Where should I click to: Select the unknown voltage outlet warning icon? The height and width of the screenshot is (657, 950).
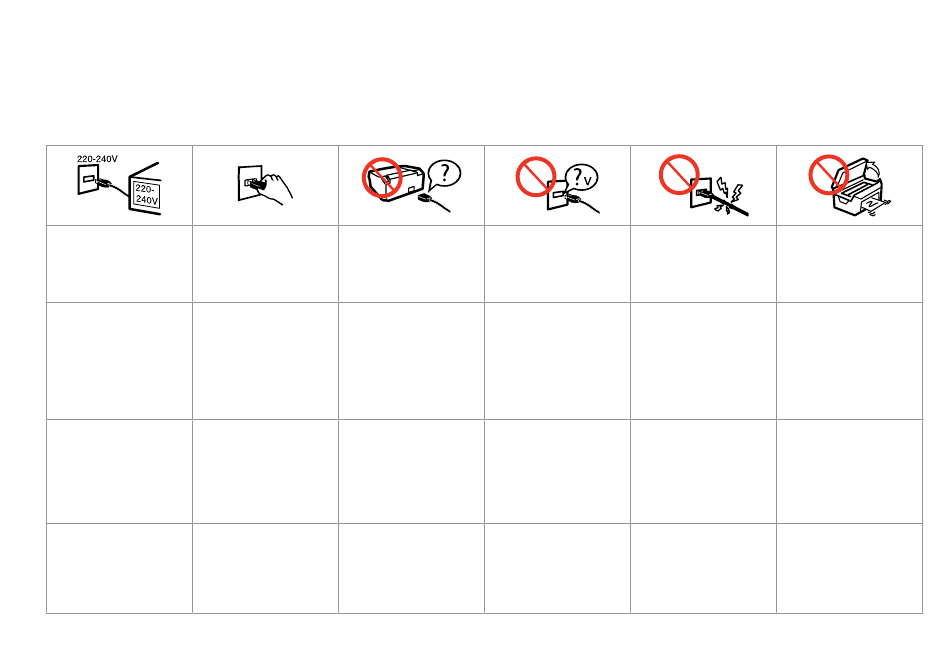coord(557,185)
